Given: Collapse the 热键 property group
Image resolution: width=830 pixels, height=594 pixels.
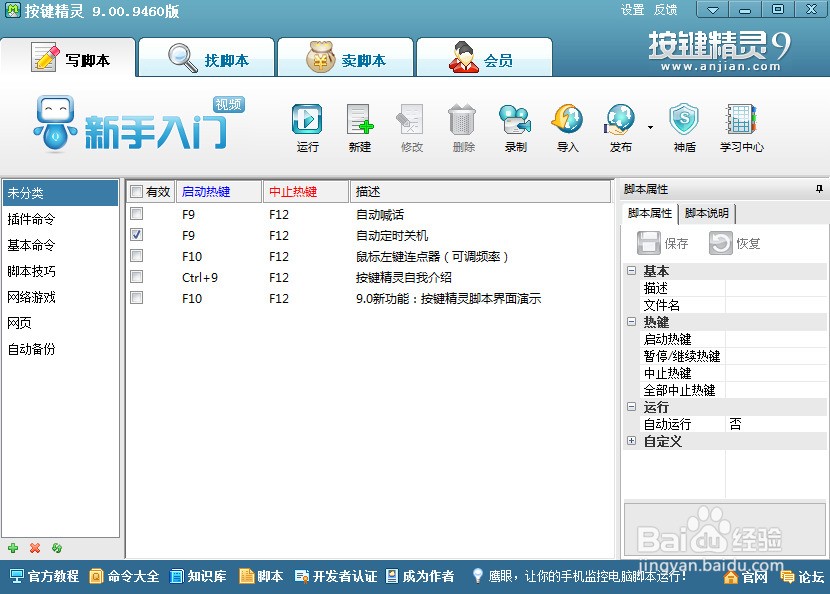Looking at the screenshot, I should (631, 321).
